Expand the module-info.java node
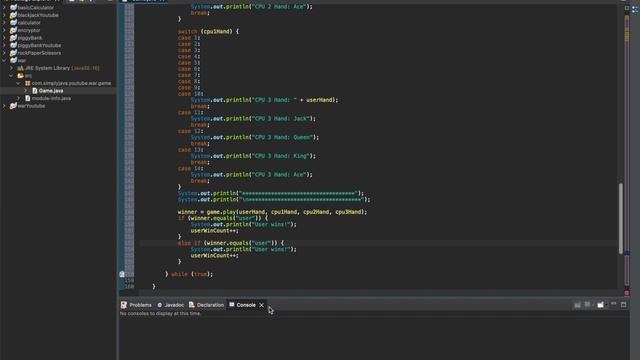Screen dimensions: 640x360 coord(18,98)
